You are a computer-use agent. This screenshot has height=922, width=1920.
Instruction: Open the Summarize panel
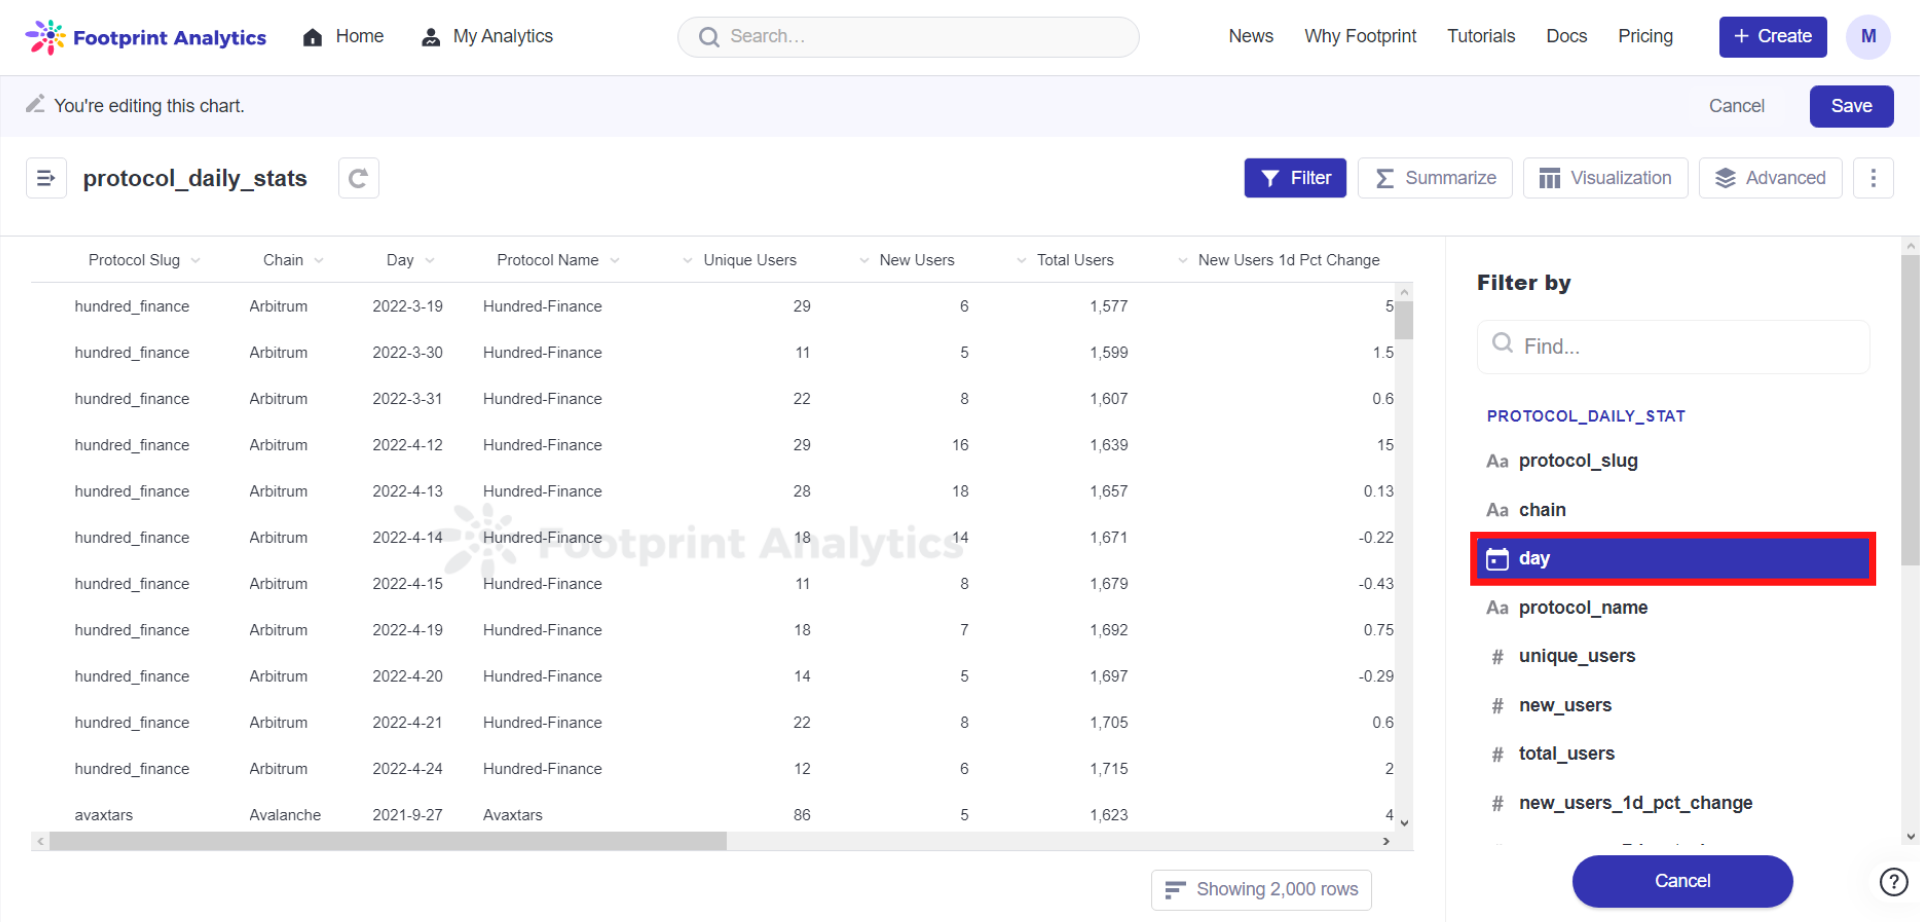click(1435, 178)
